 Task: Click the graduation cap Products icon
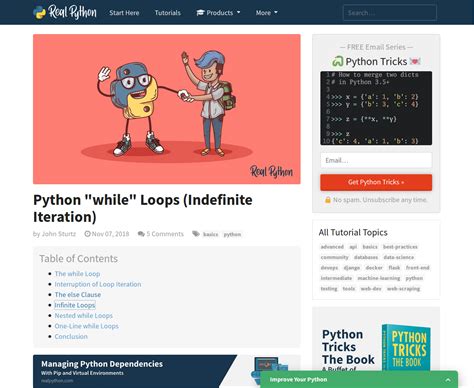click(x=200, y=13)
